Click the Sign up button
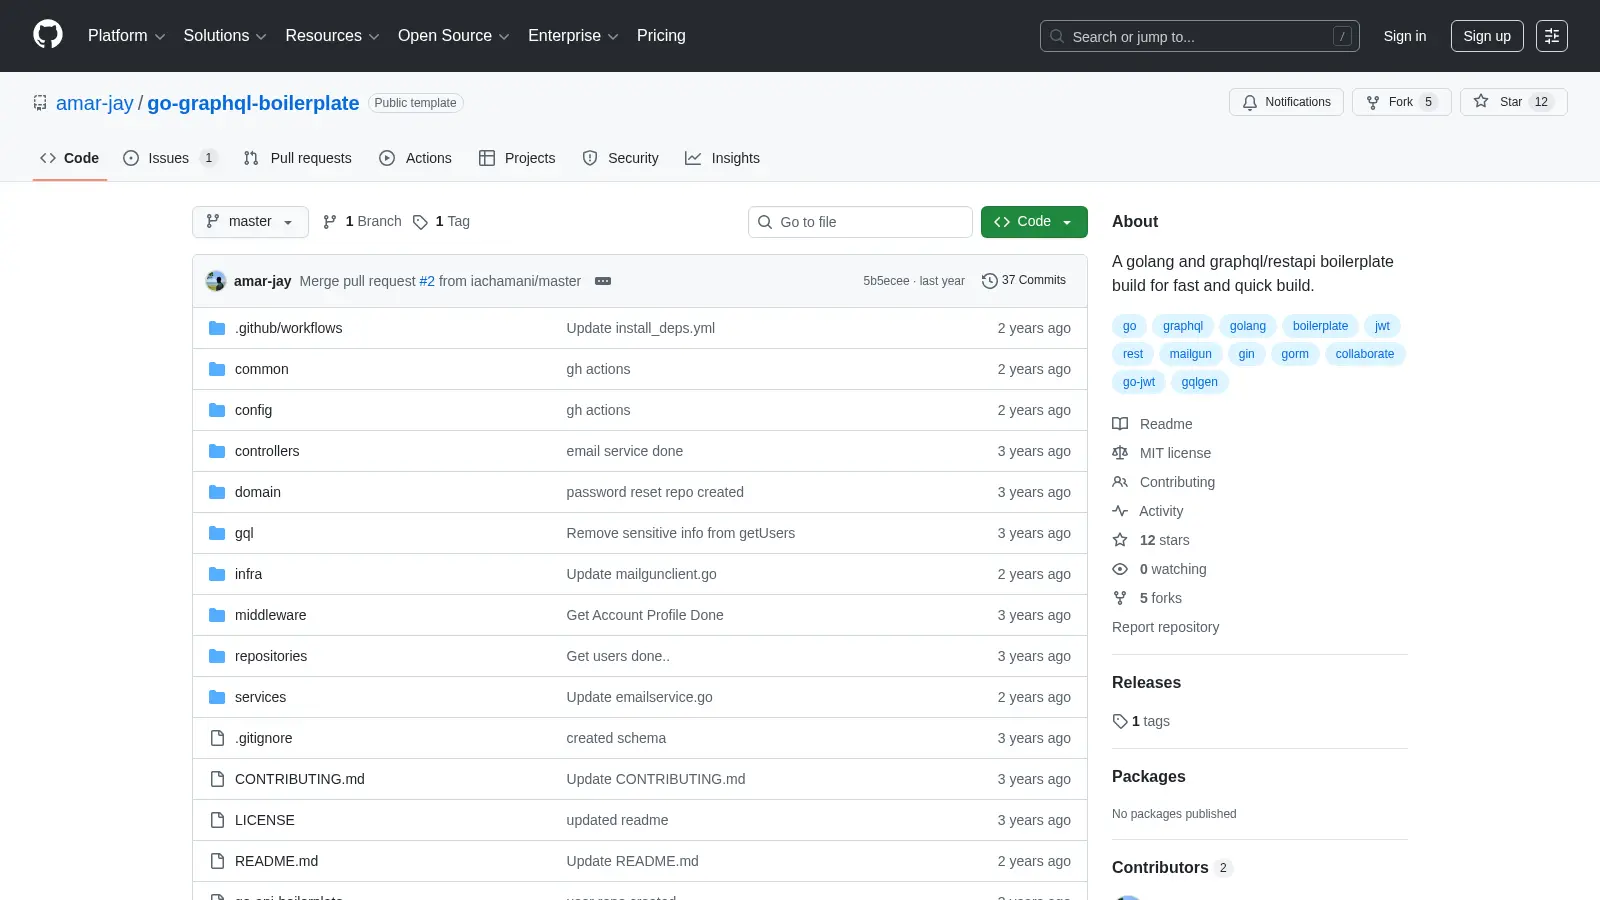This screenshot has height=900, width=1600. coord(1487,36)
